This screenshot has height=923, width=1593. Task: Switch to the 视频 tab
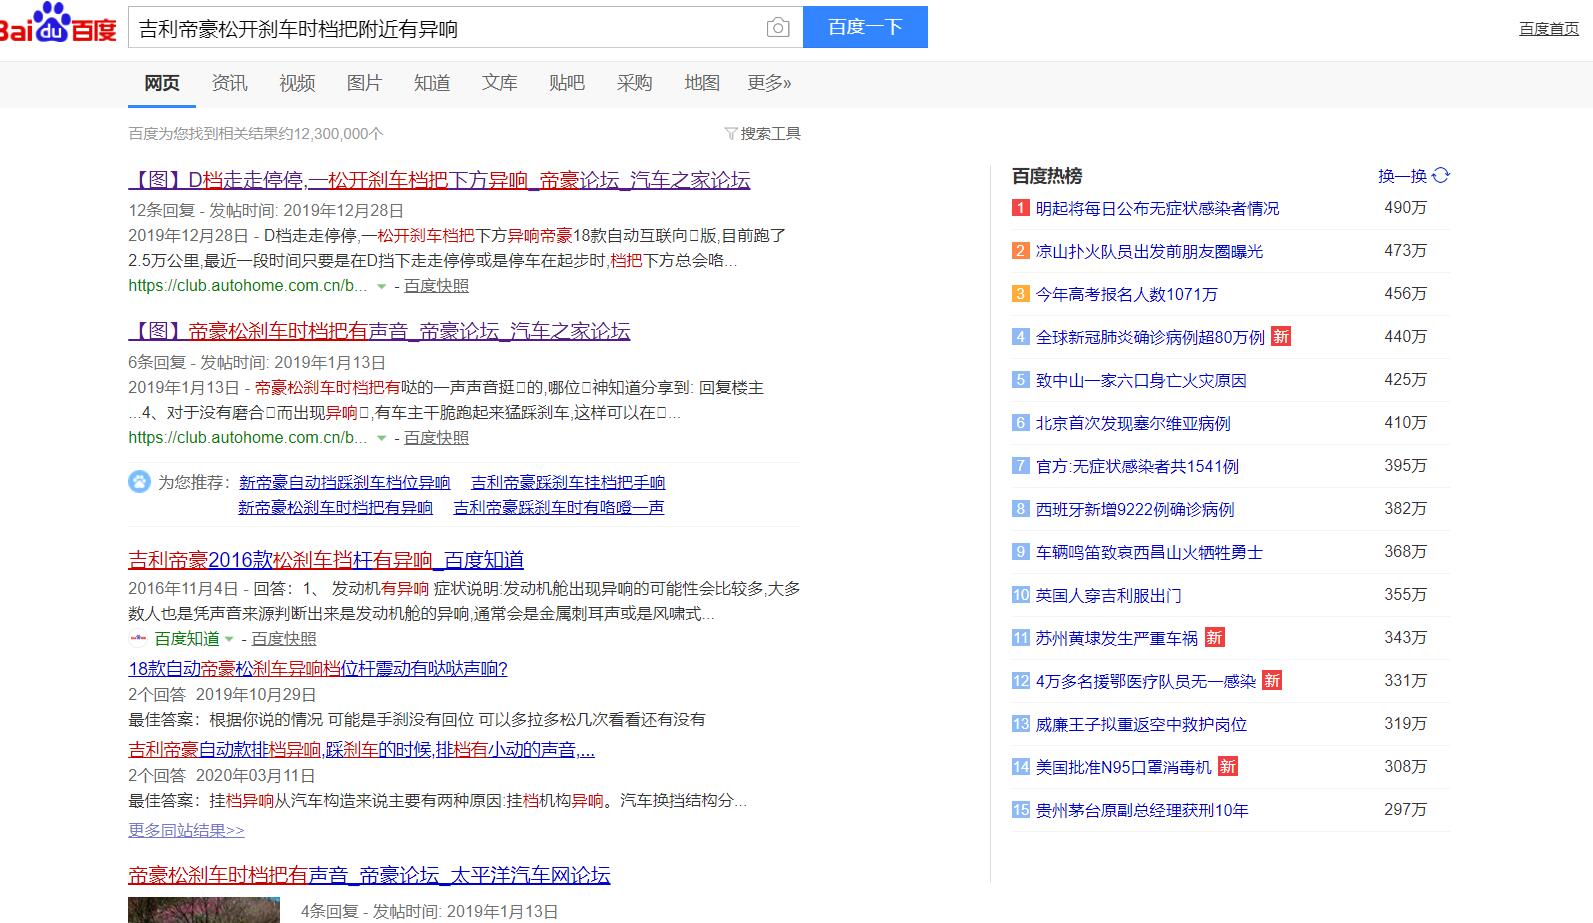point(297,83)
